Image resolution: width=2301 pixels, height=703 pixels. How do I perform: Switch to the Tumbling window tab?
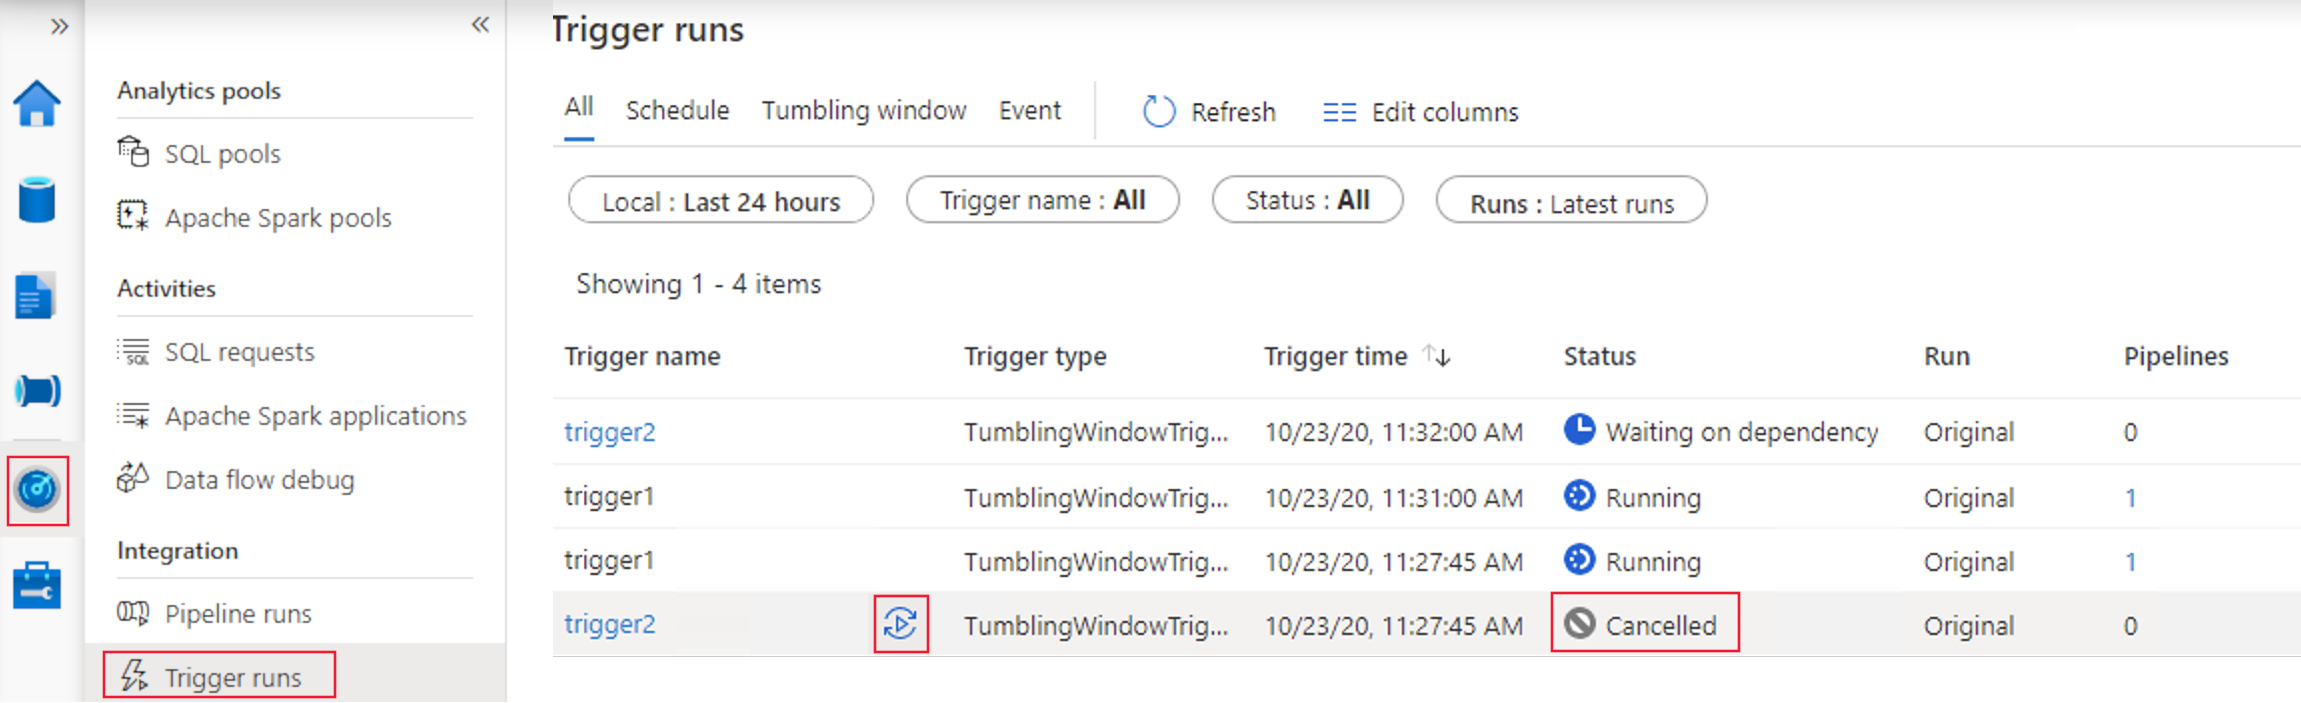(863, 110)
